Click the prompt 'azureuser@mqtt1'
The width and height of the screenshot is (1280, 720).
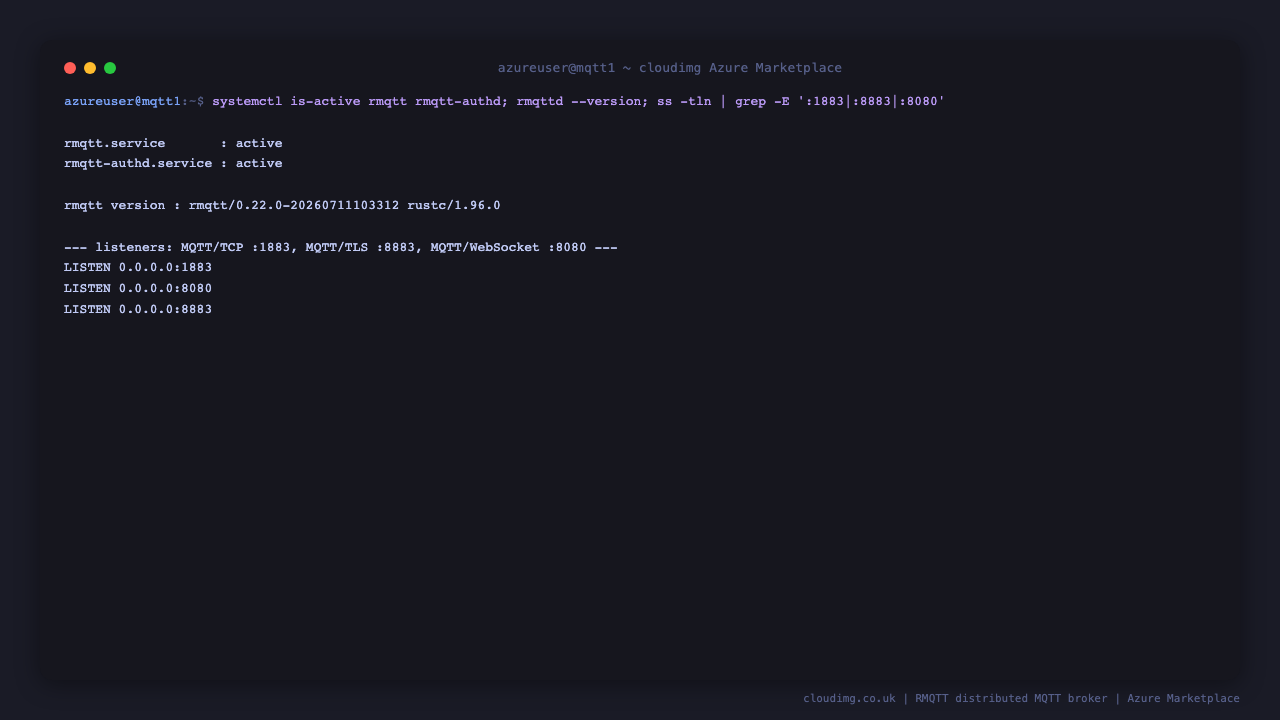pos(122,101)
